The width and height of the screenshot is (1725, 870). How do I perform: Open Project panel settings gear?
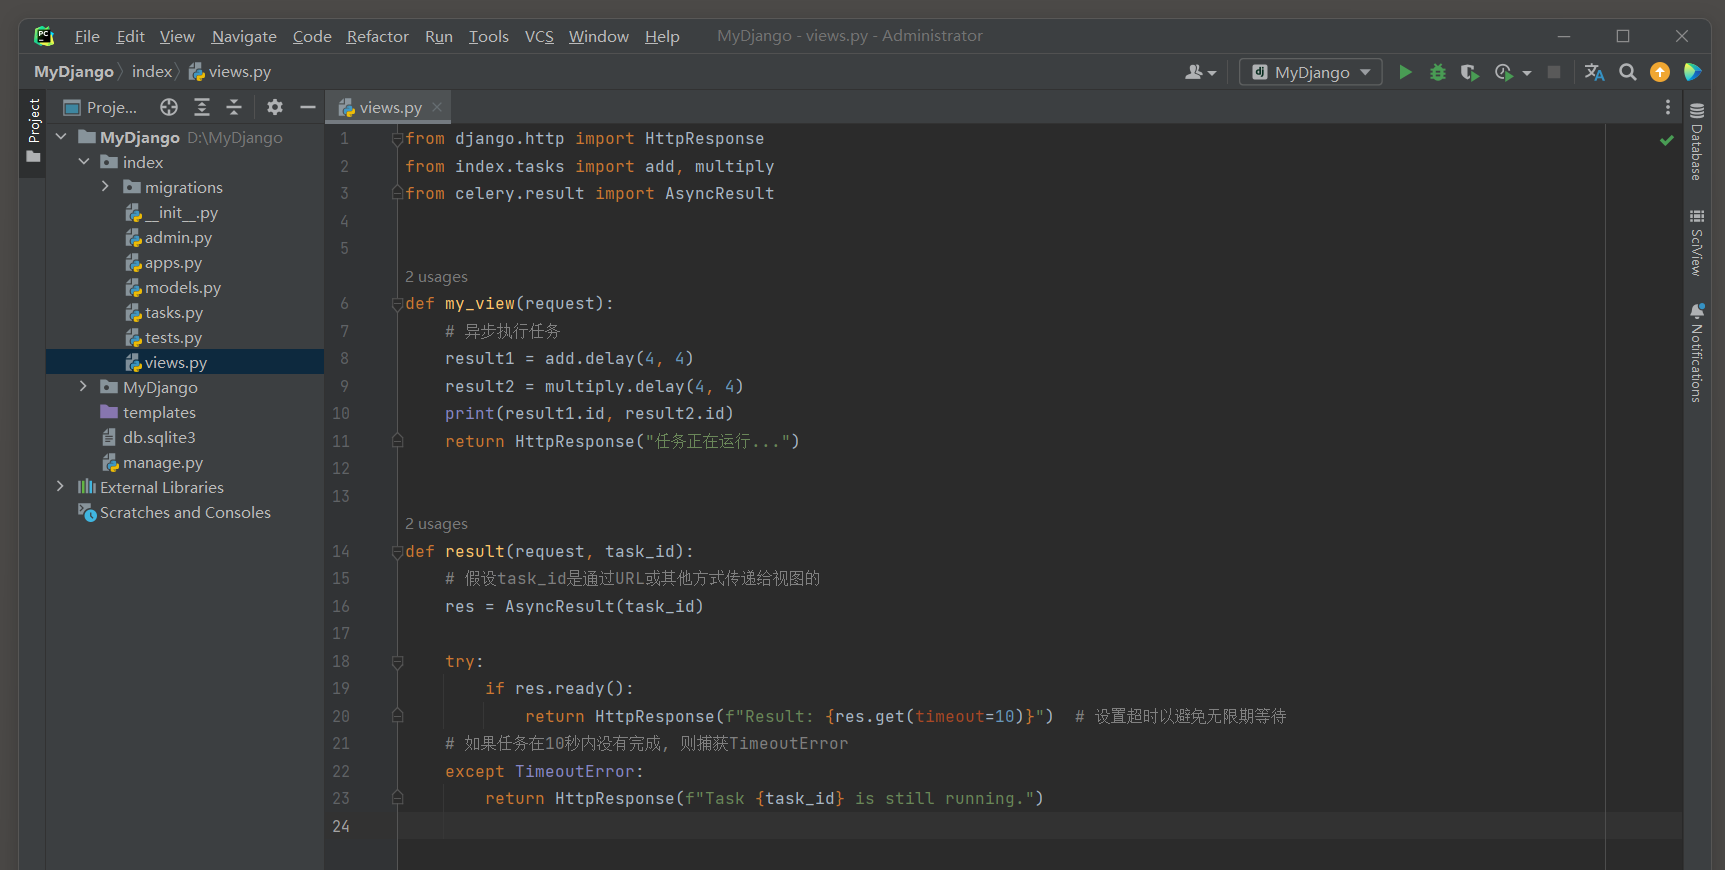tap(275, 107)
